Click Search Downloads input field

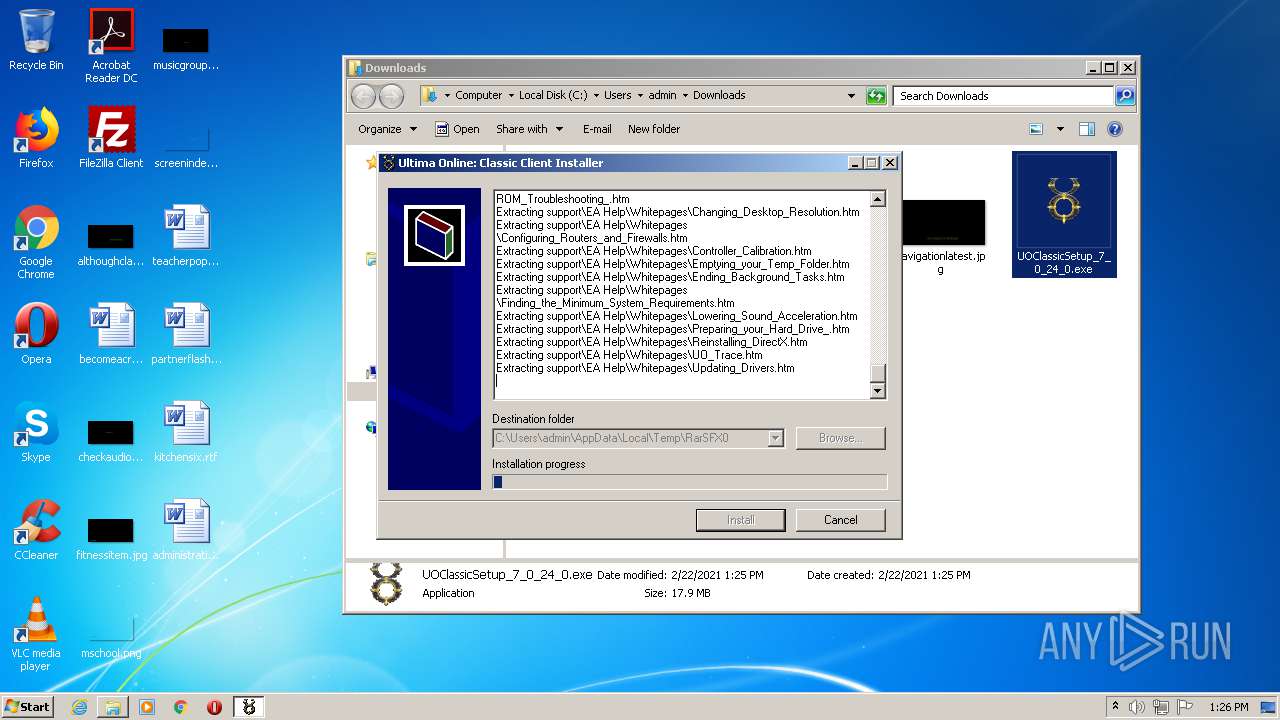[1003, 96]
